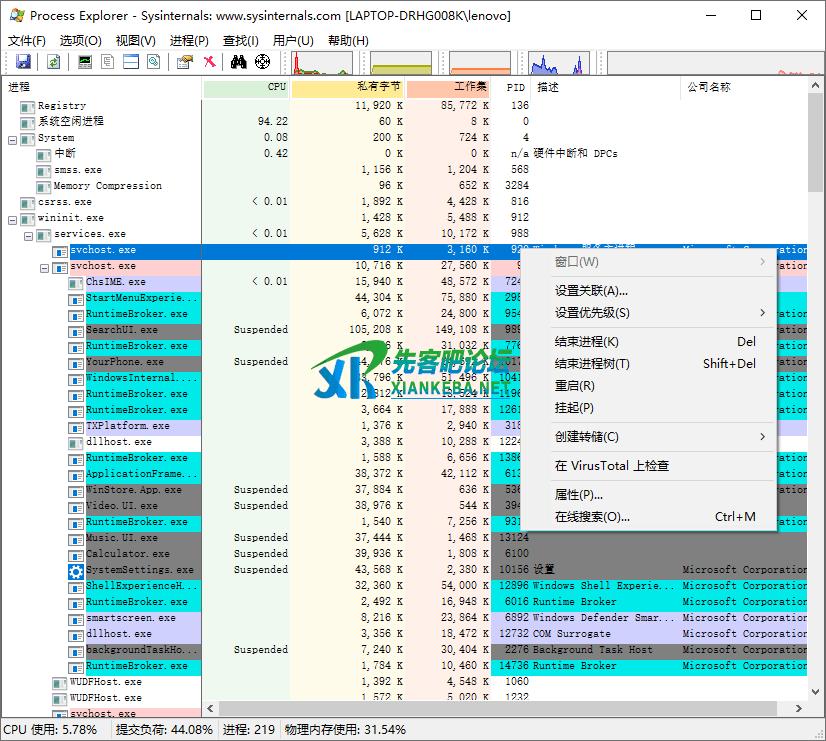The width and height of the screenshot is (826, 741).
Task: Collapse the services.exe tree node
Action: point(28,234)
